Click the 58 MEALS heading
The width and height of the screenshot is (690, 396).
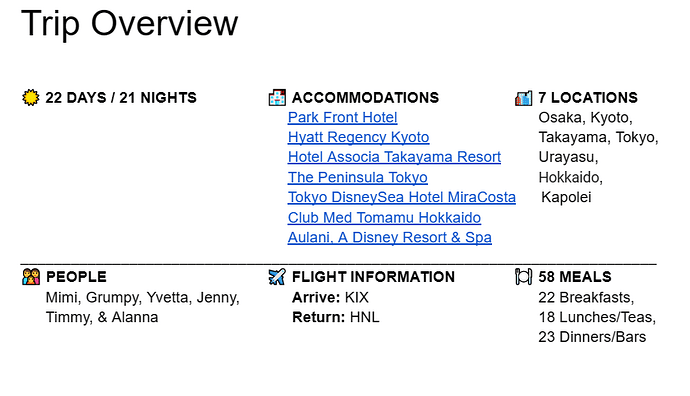[x=575, y=277]
